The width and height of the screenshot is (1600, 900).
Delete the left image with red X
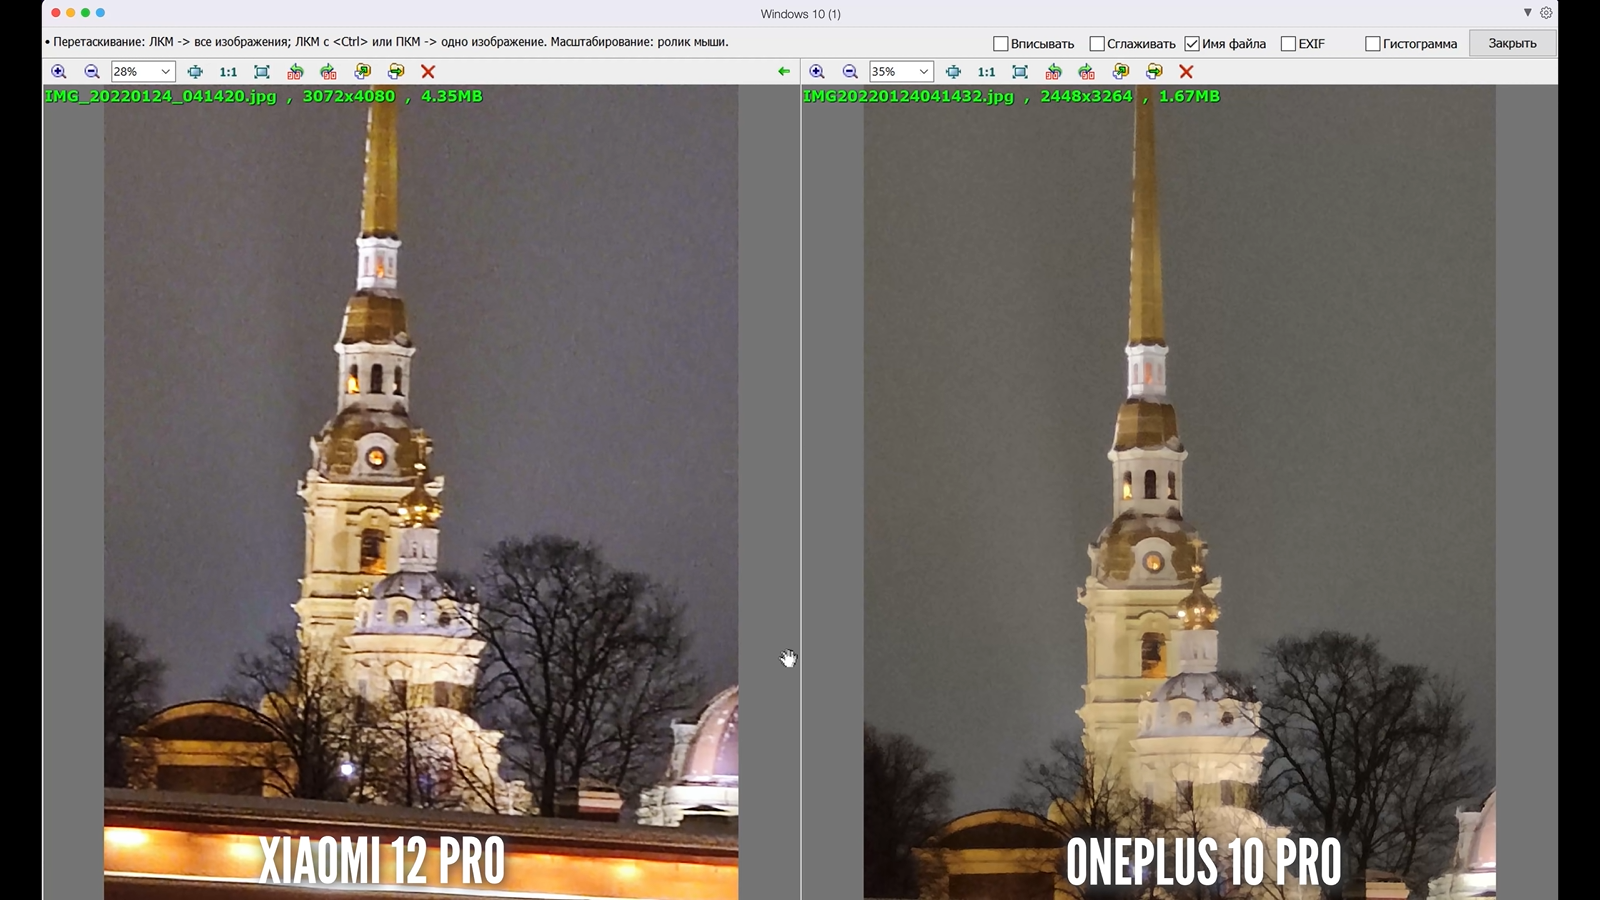point(428,72)
